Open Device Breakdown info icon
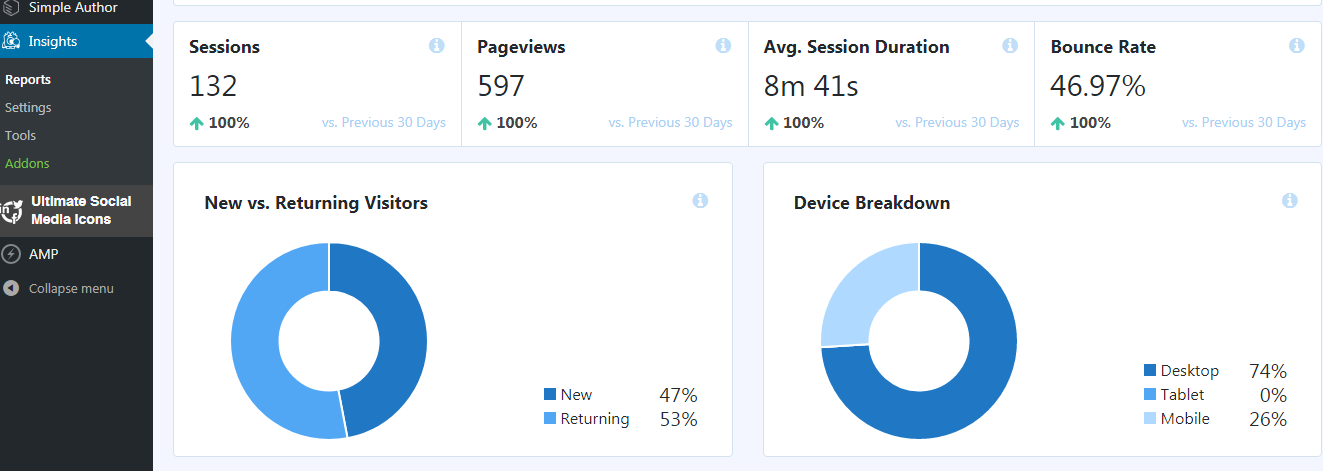 1290,201
